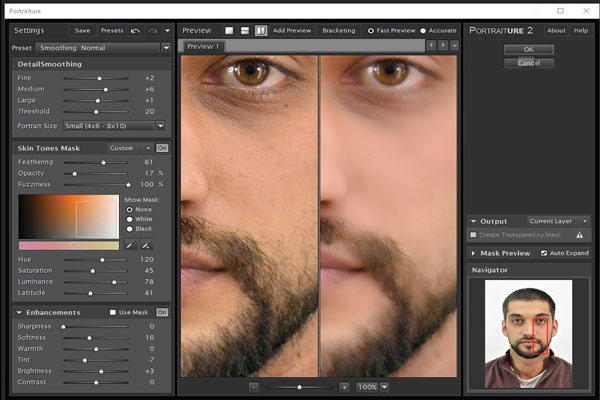Open the Portrait Size dropdown
Screen dimensions: 600x400
pos(115,126)
